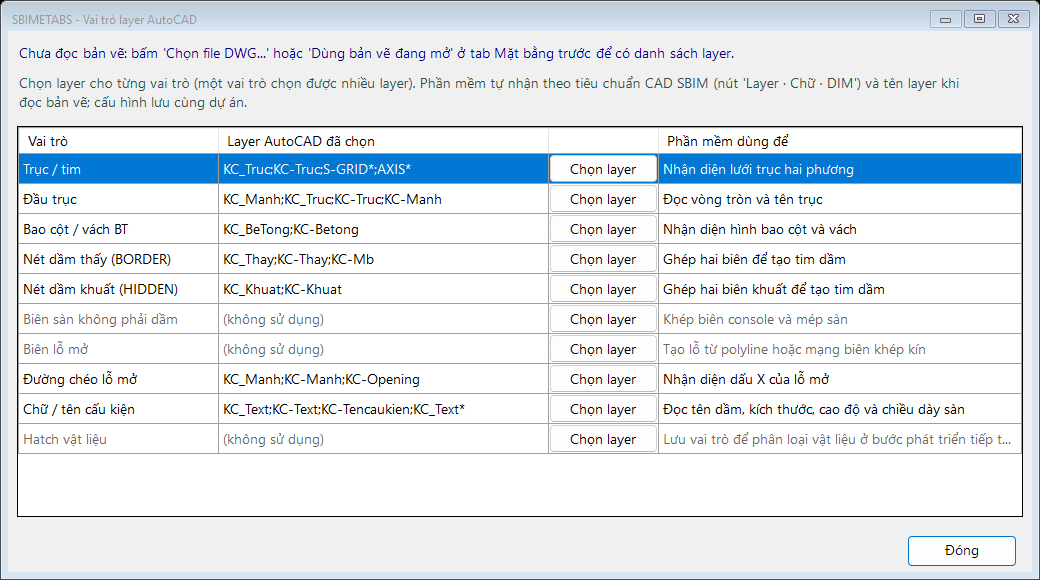Select the 'Trục / tim' role cell

pos(118,169)
